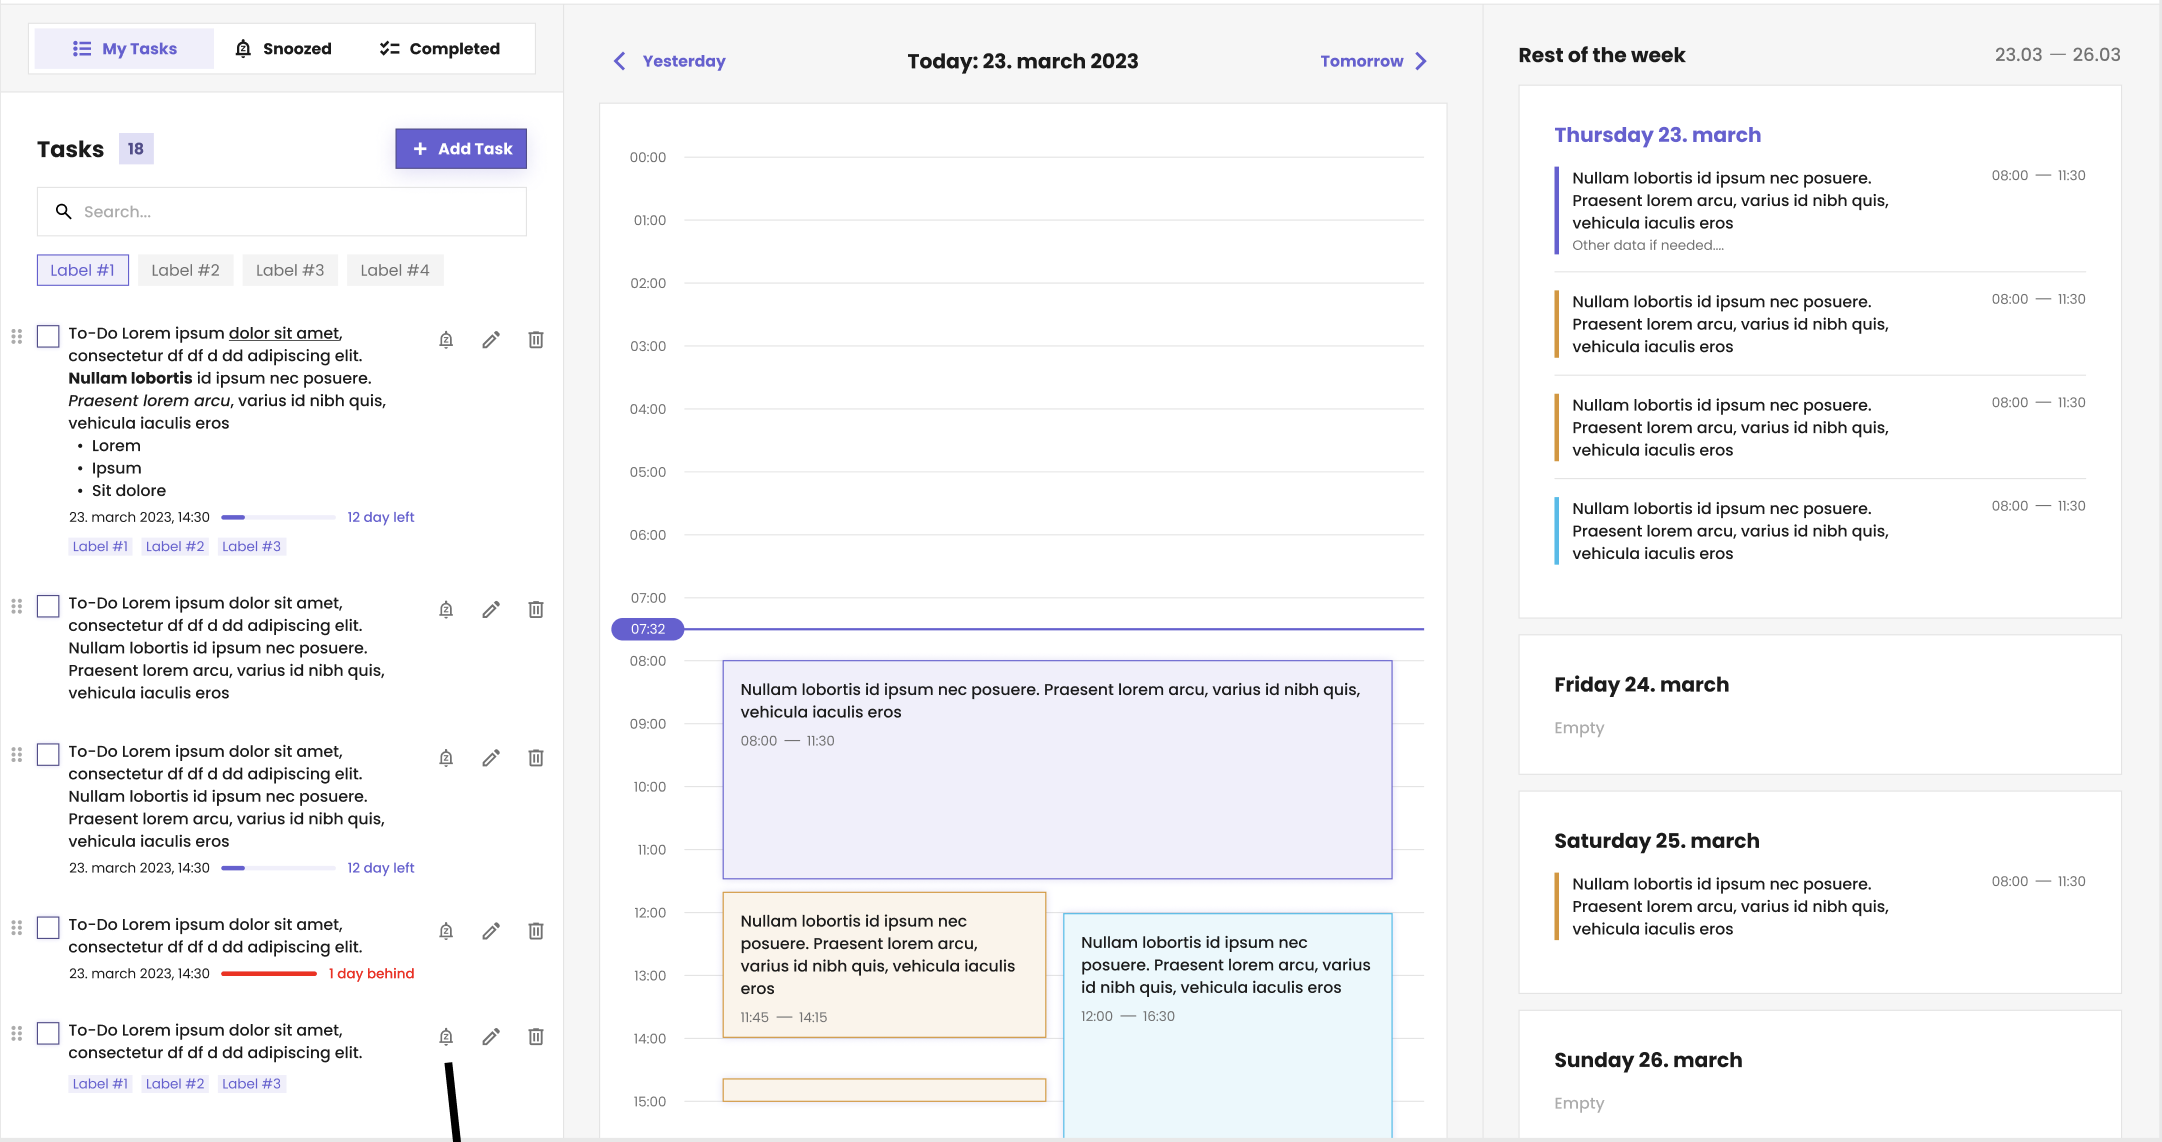This screenshot has height=1142, width=2162.
Task: Go to Yesterday with left chevron
Action: [620, 61]
